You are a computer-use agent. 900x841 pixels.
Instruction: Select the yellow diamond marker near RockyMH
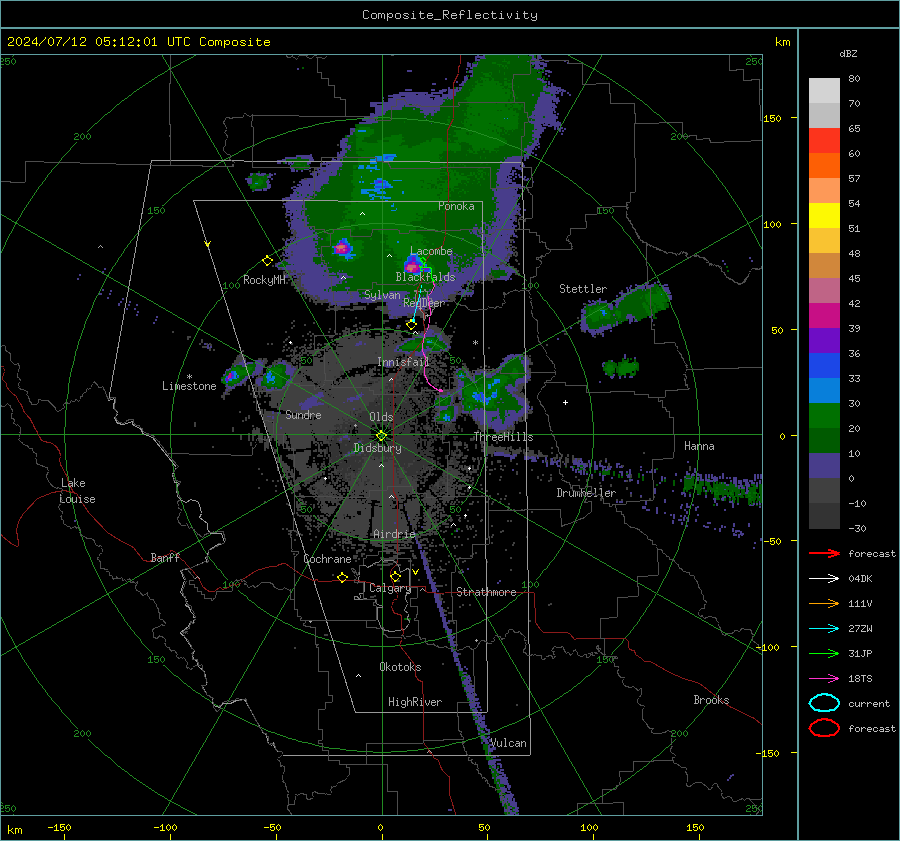click(267, 261)
